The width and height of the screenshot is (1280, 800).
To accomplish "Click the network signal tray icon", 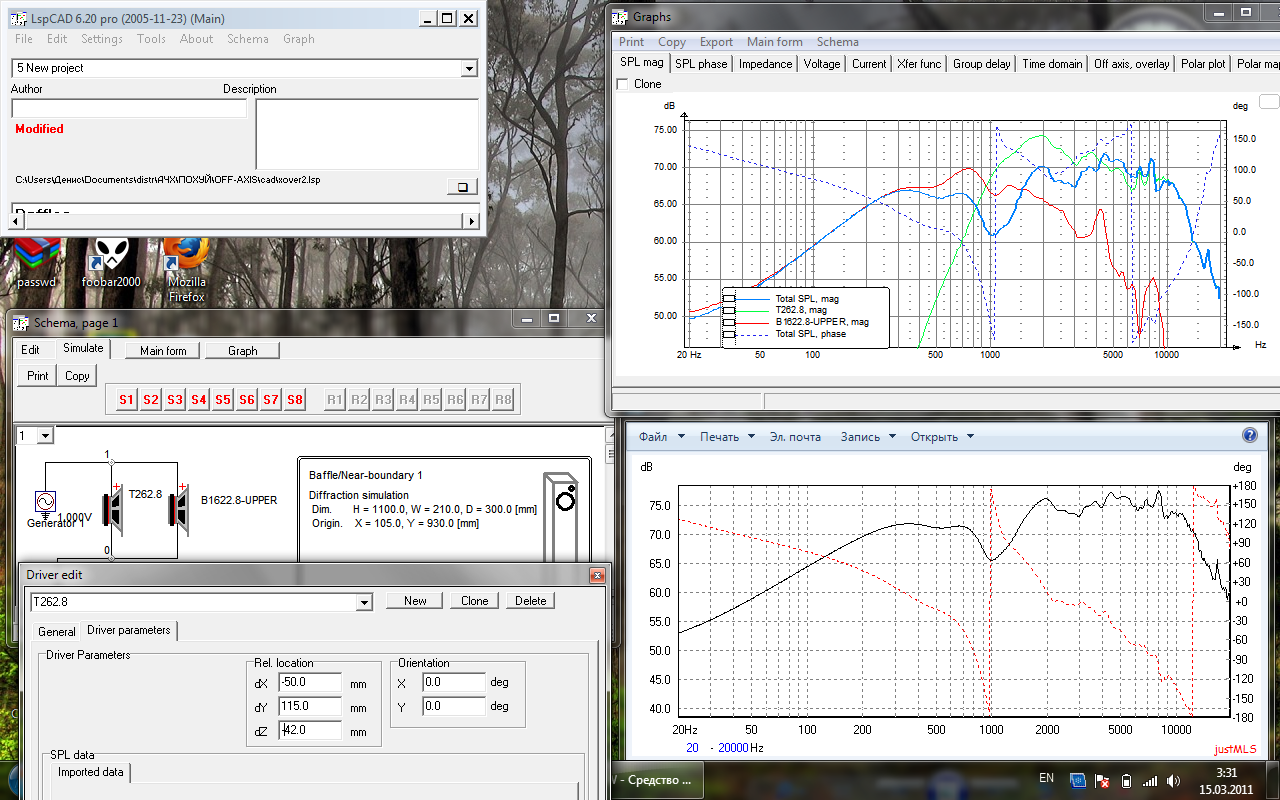I will (1150, 780).
